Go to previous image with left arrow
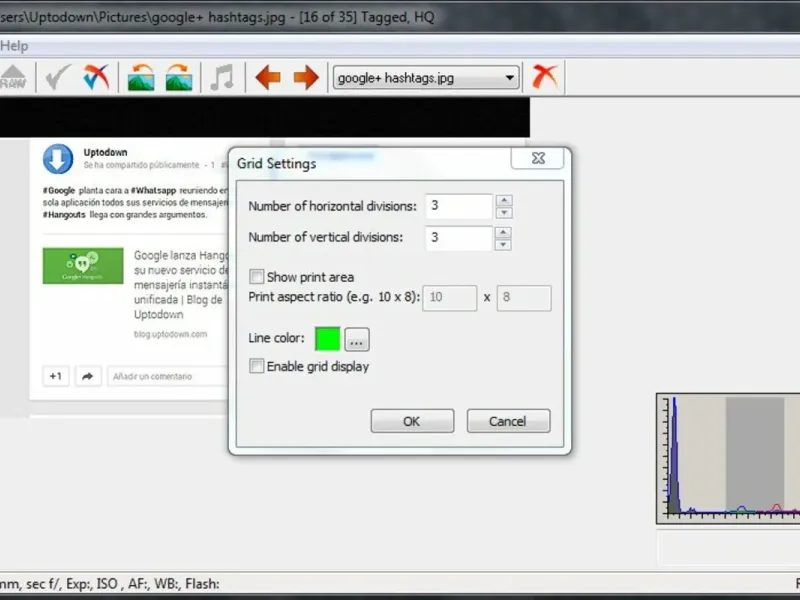 (x=268, y=78)
